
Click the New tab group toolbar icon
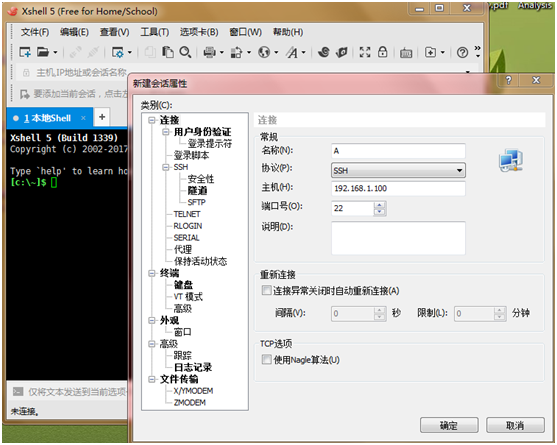431,53
